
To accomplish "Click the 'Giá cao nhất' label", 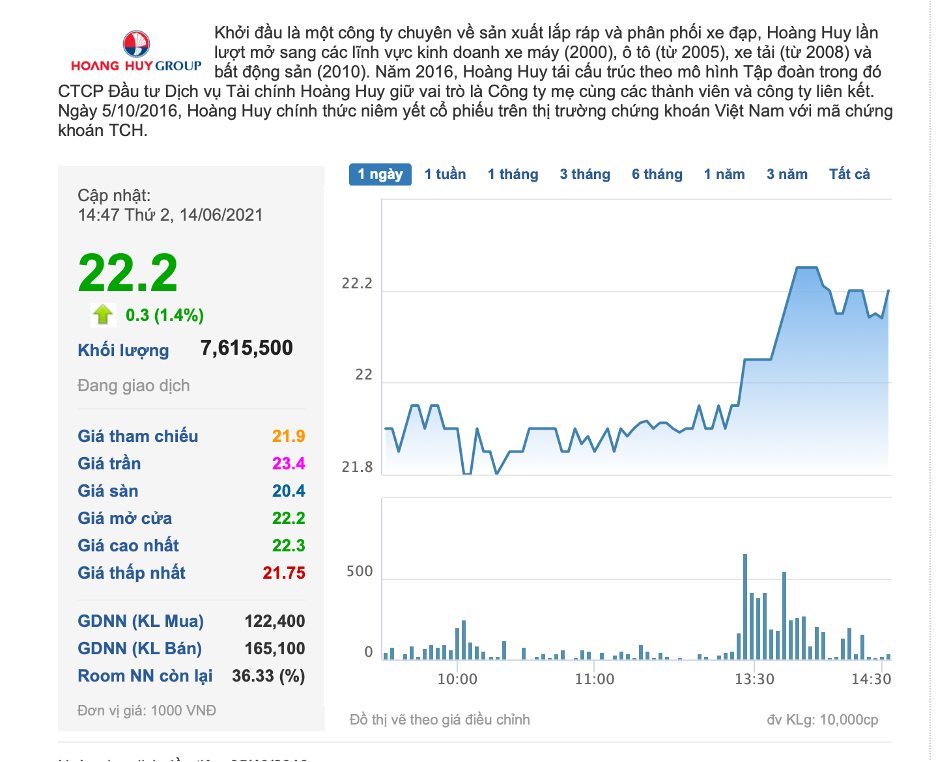I will [128, 545].
